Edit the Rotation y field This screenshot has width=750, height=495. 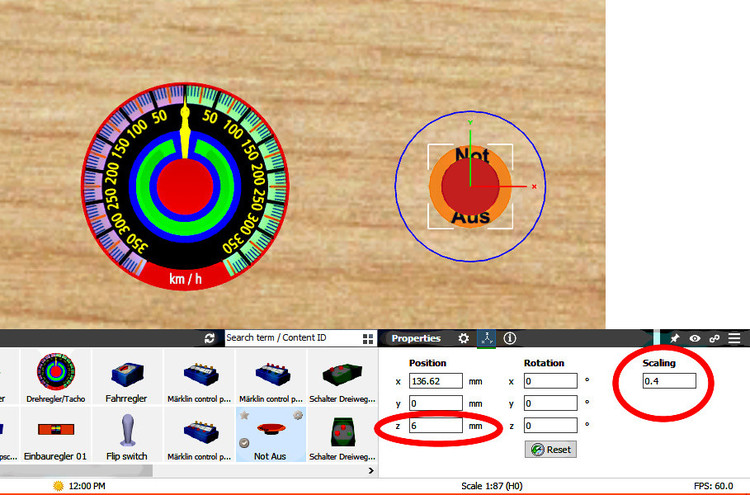[x=551, y=403]
